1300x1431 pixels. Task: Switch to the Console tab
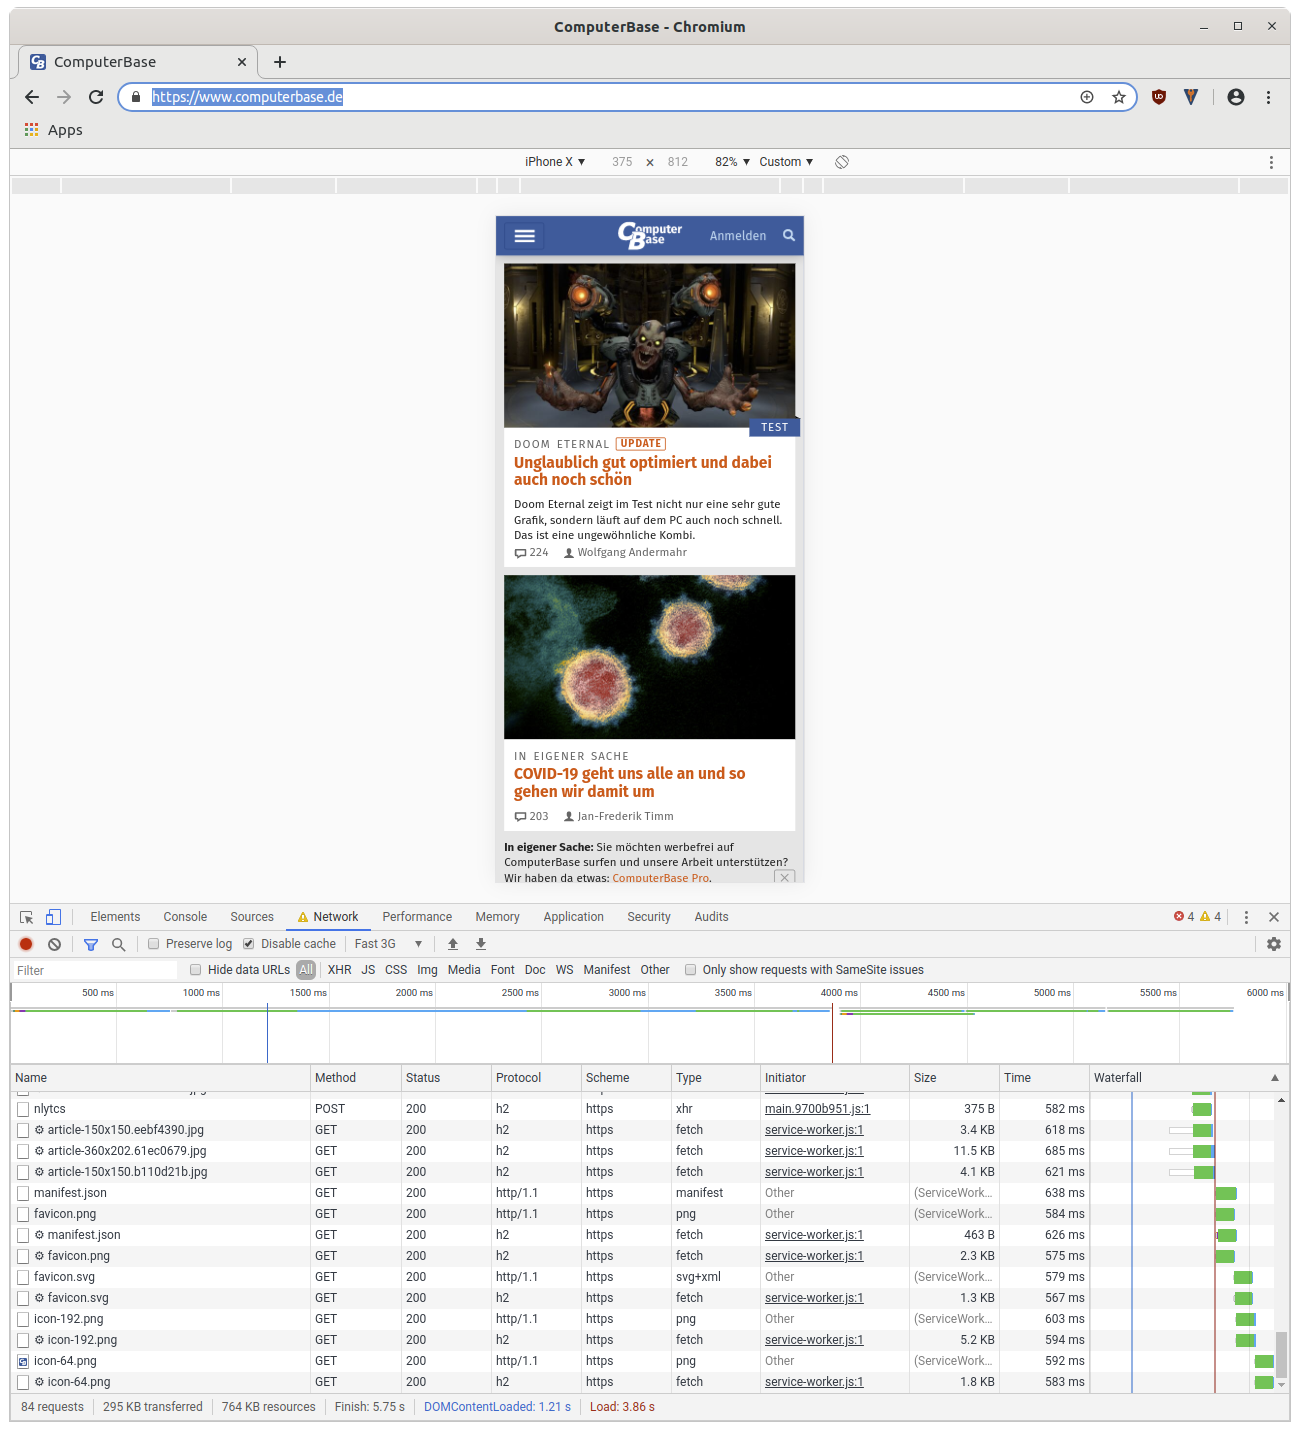coord(185,917)
